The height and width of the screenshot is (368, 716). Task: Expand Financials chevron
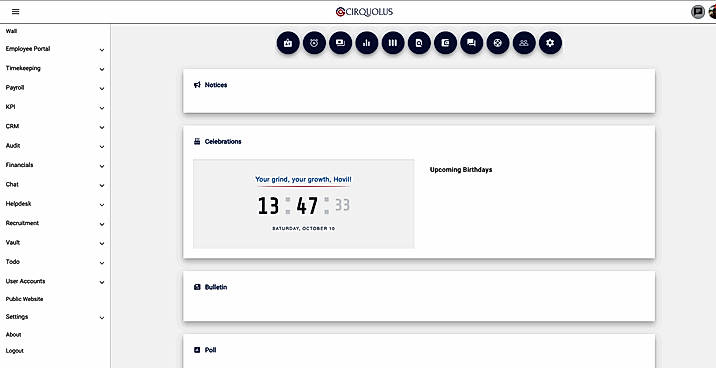coord(102,166)
